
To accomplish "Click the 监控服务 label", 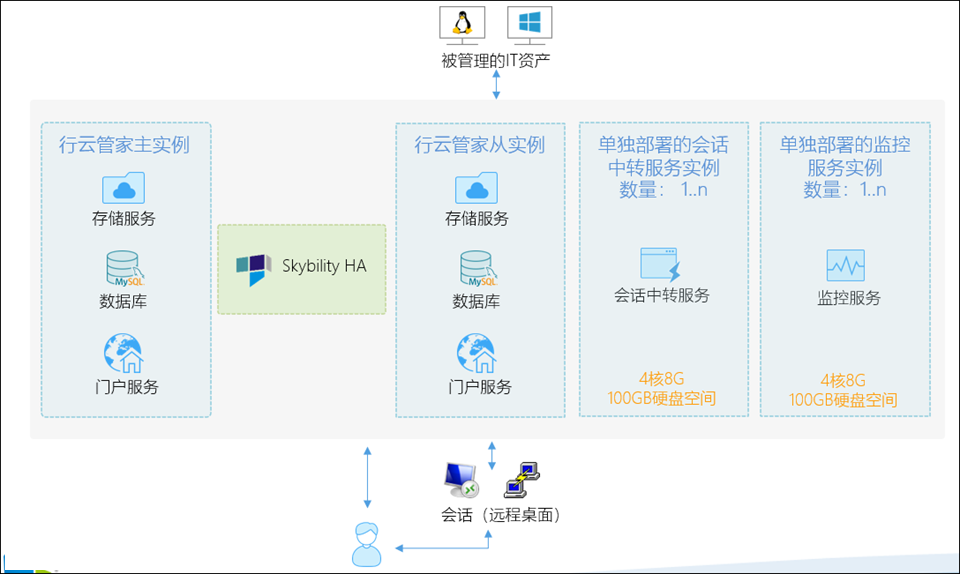I will click(849, 298).
